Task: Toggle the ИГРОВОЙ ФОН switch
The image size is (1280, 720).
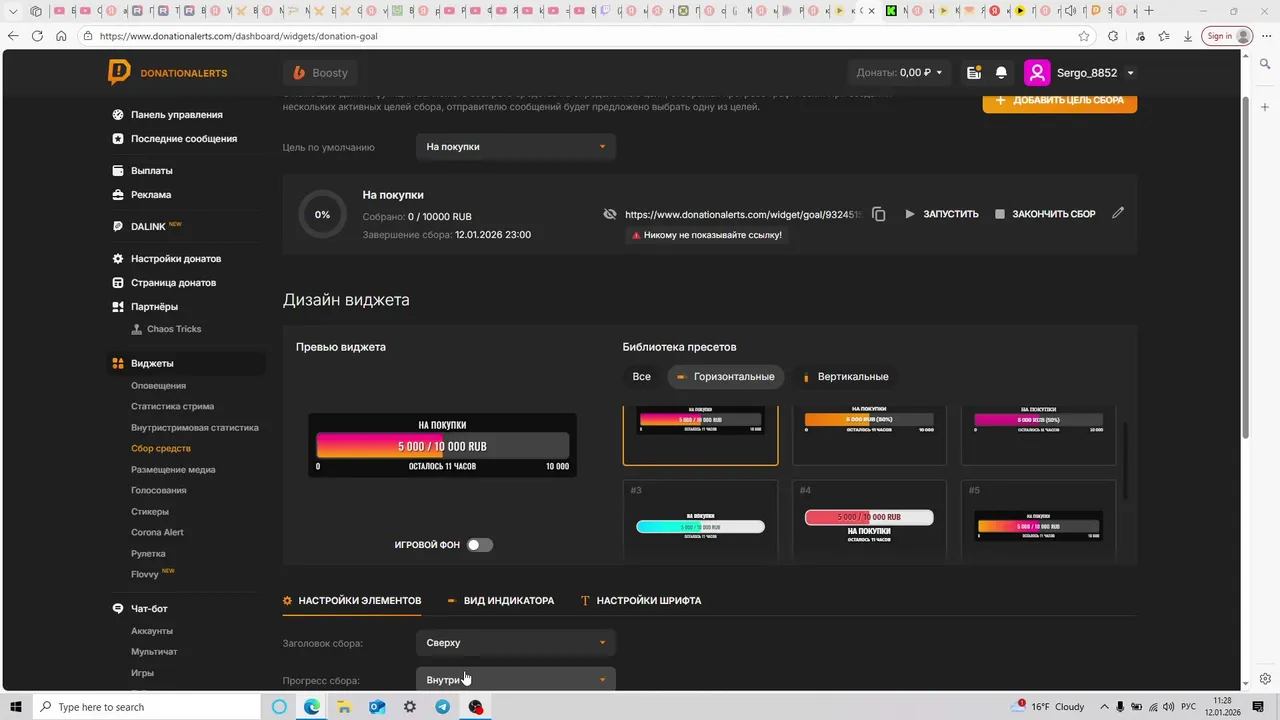Action: click(480, 545)
